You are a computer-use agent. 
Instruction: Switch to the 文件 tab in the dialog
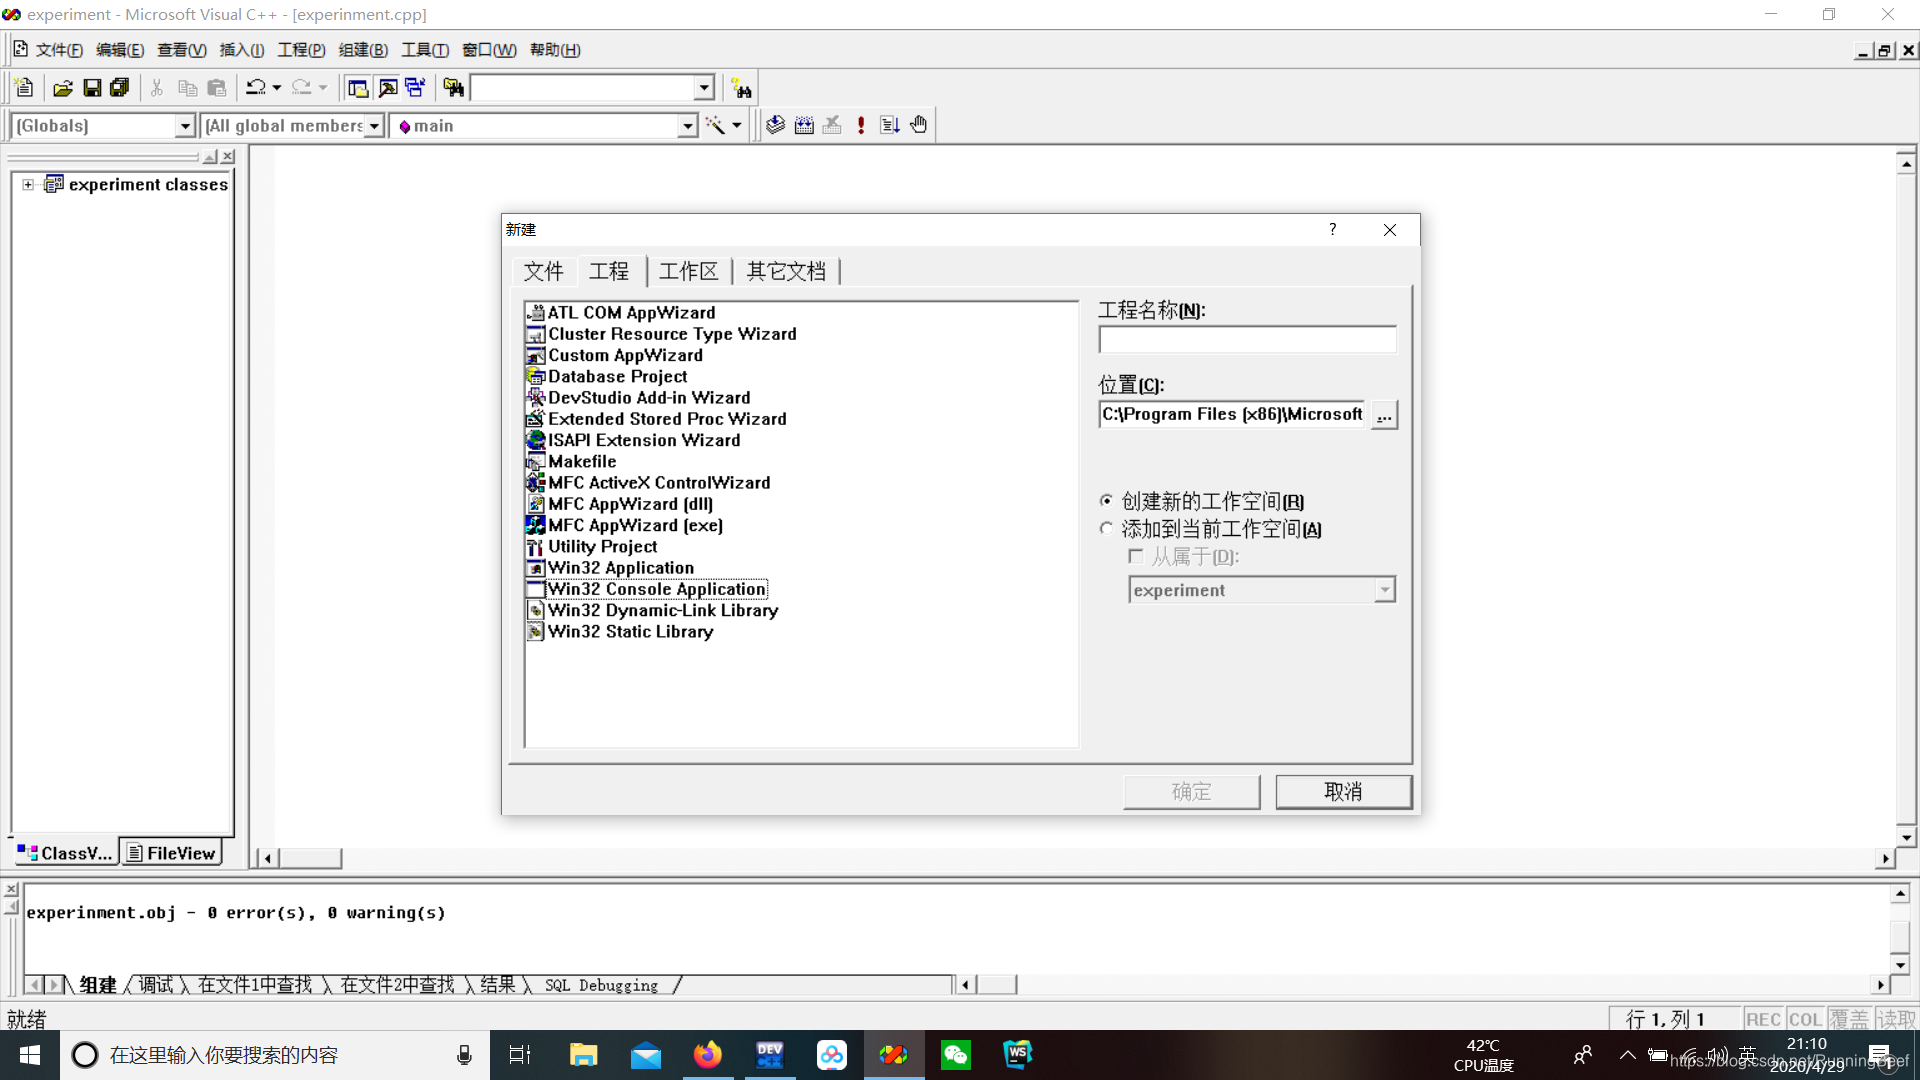(544, 271)
